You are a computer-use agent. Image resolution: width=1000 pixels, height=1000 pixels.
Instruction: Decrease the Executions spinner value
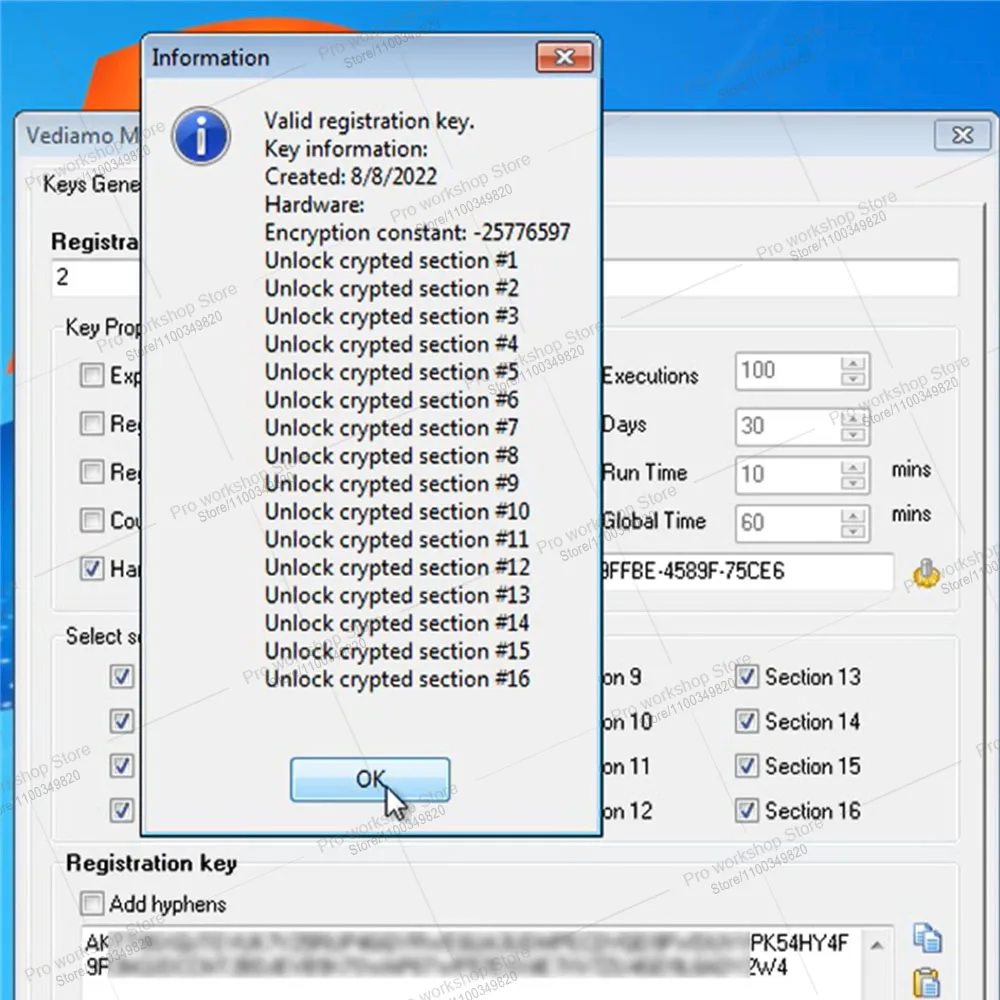point(853,379)
